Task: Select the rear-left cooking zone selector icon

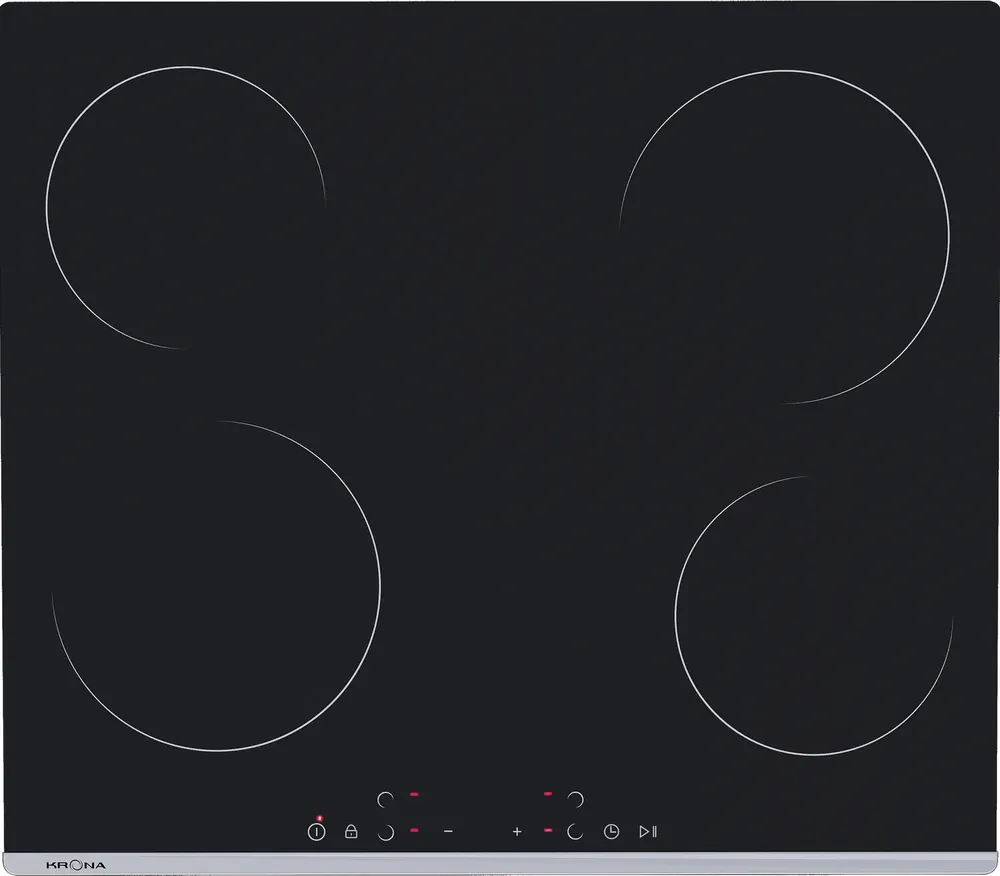Action: 386,799
